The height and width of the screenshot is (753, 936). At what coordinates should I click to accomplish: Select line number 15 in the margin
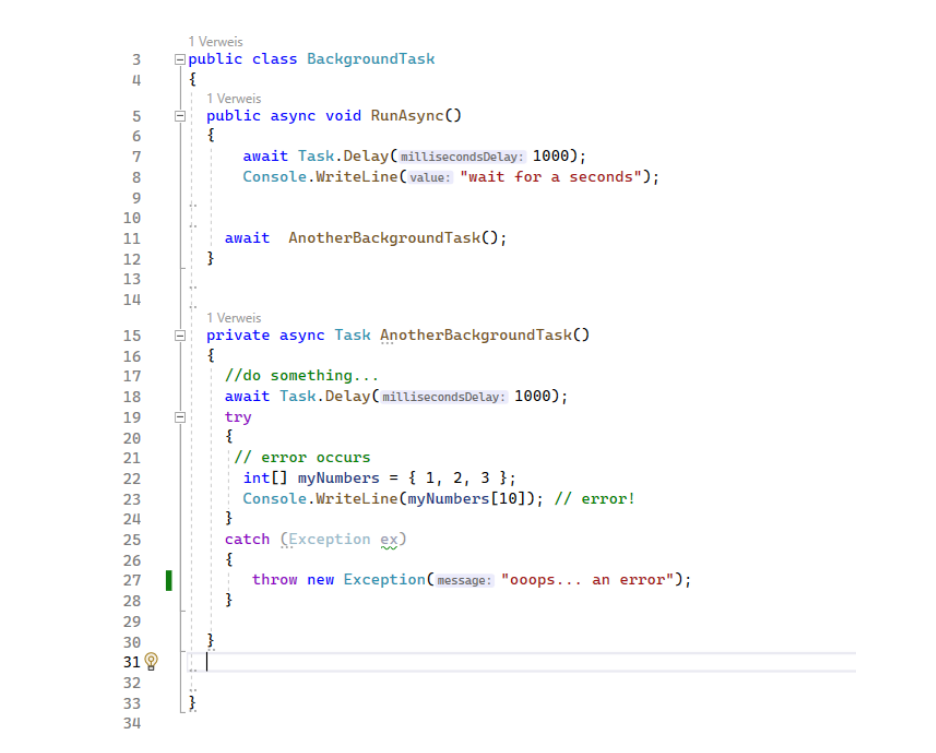[x=132, y=336]
